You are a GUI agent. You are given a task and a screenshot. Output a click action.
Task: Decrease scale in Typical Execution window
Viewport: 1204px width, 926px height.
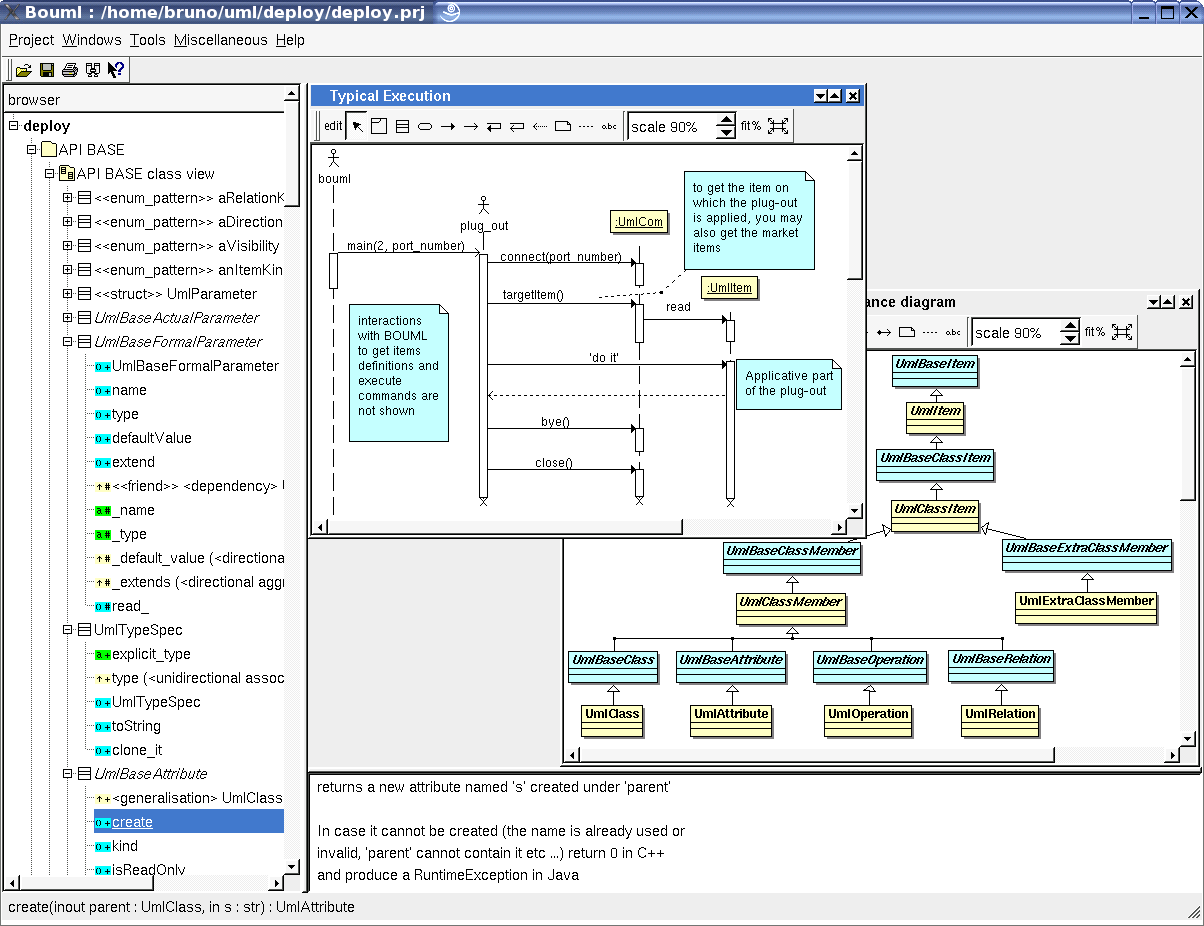[x=727, y=133]
